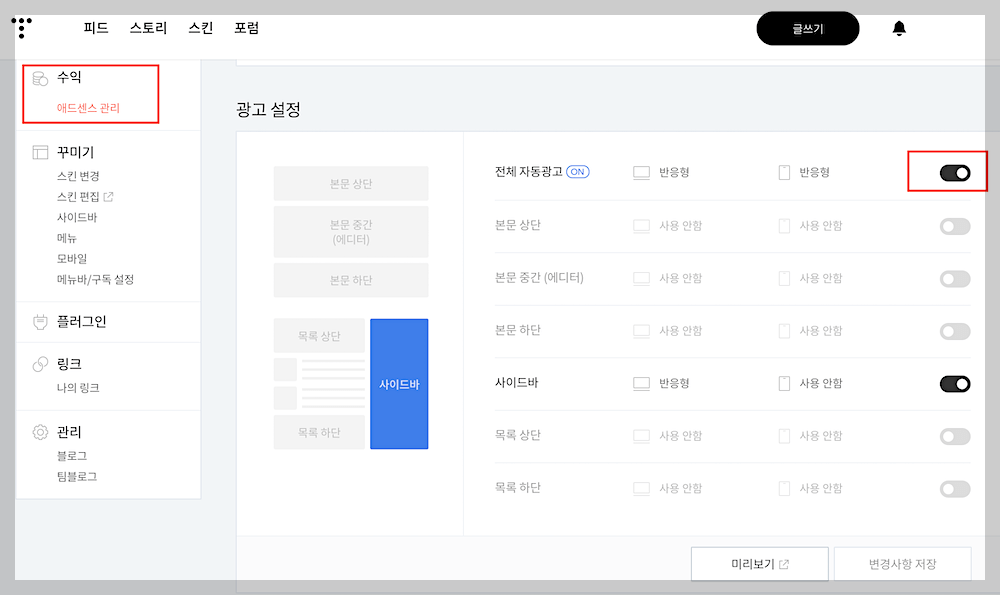1000x595 pixels.
Task: Click the 글쓰기 write button
Action: [x=808, y=28]
